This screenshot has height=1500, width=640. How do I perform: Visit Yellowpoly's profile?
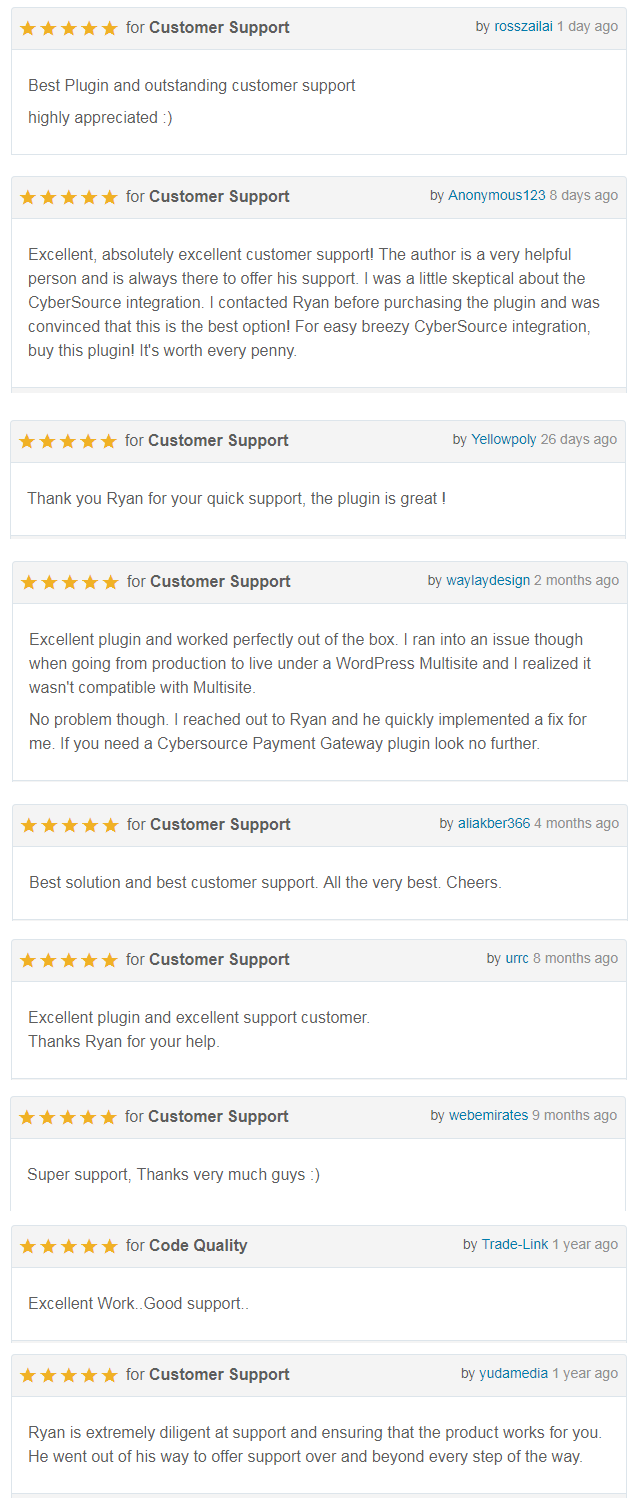[x=504, y=440]
